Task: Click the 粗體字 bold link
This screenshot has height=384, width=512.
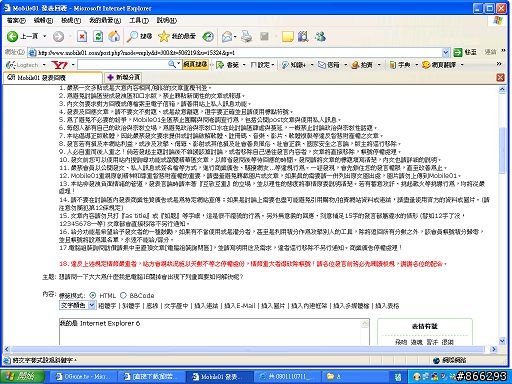Action: pos(107,305)
